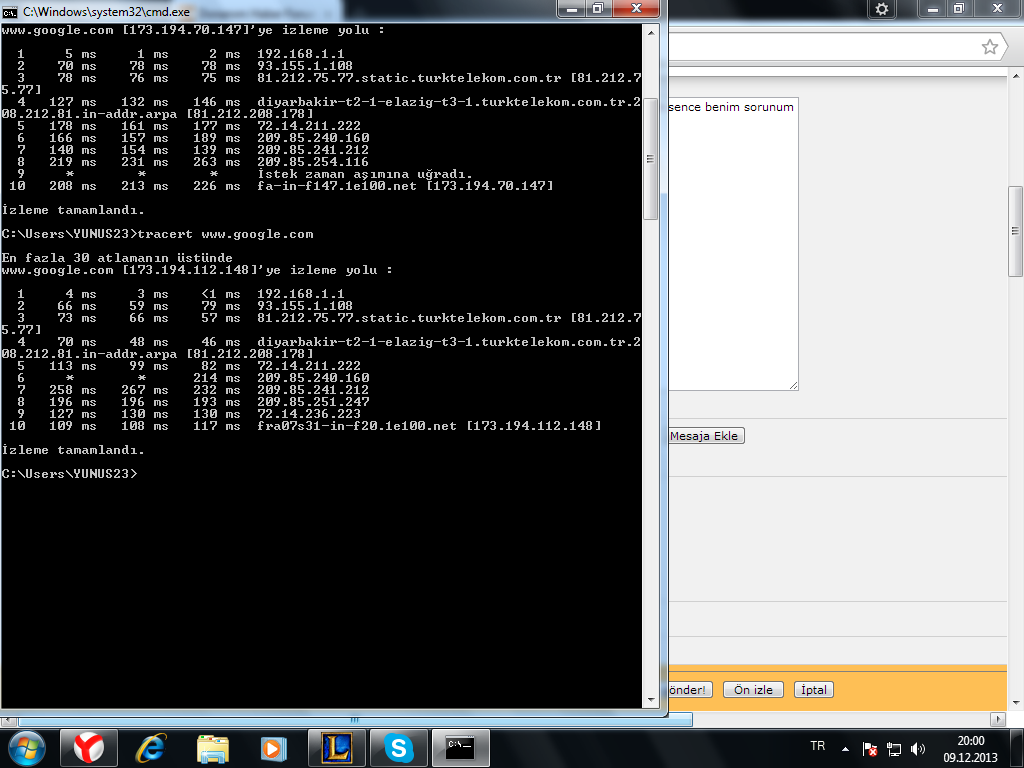Click the browser page scroll up arrow
1024x768 pixels.
coord(1016,76)
